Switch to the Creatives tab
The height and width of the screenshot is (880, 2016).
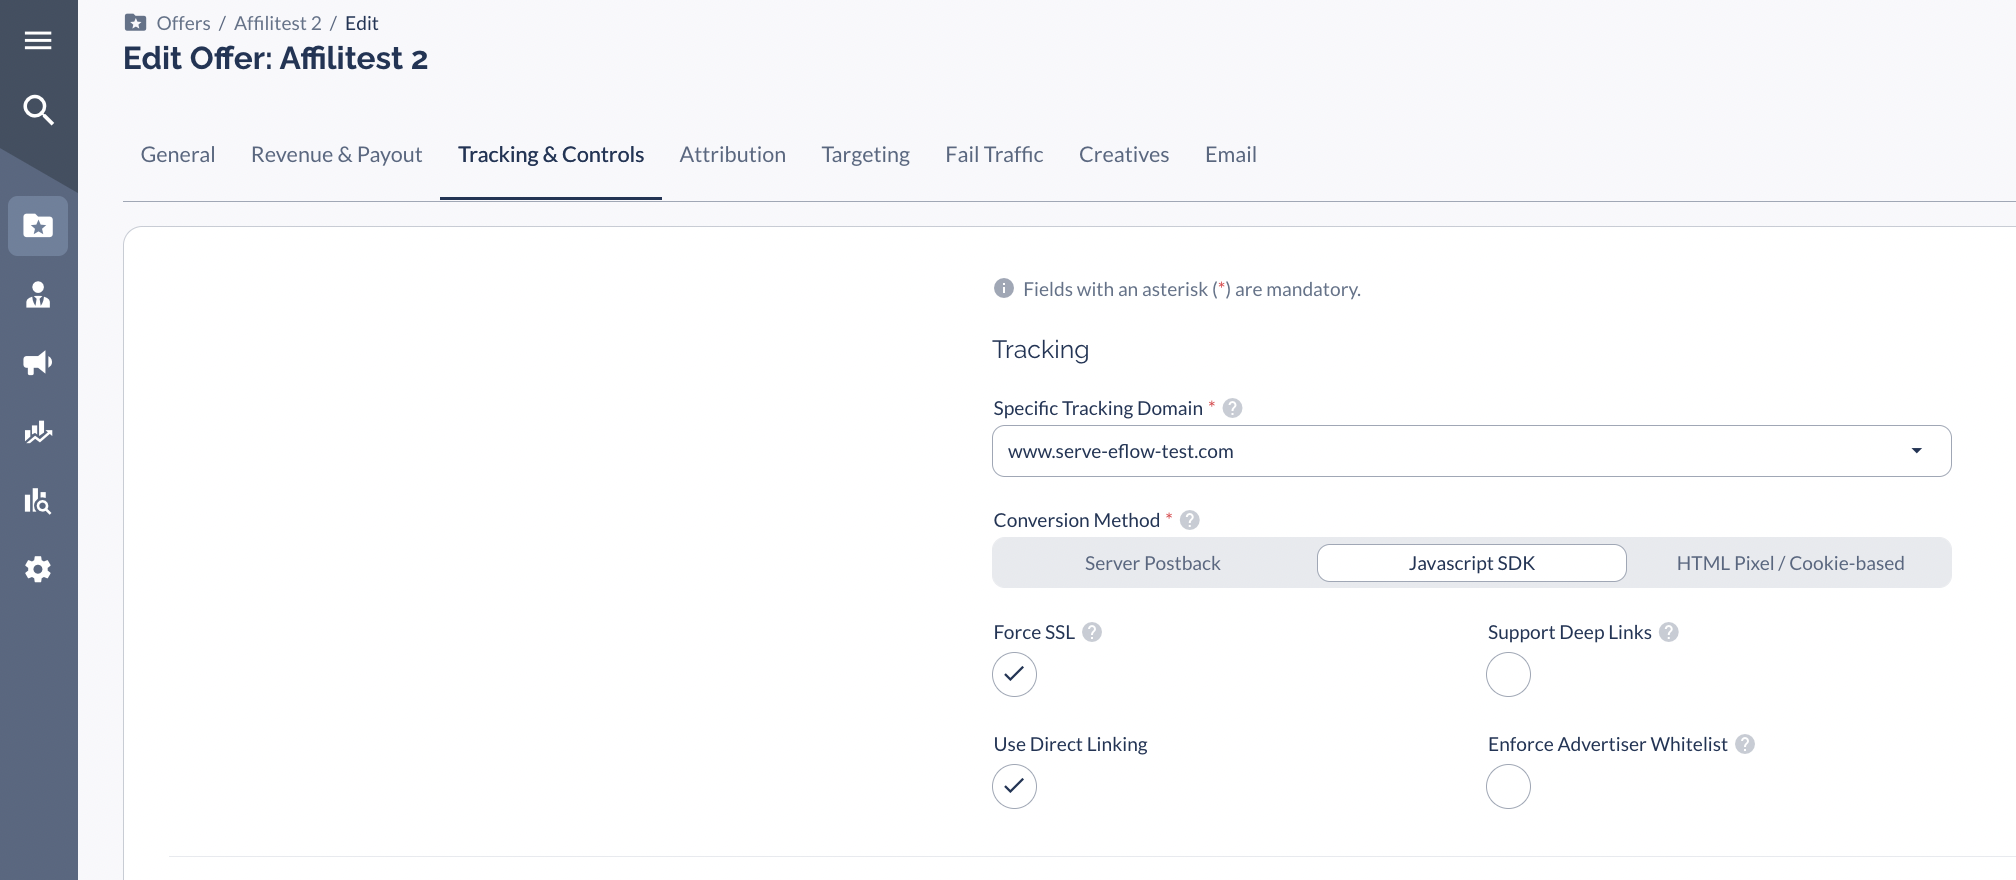1124,155
